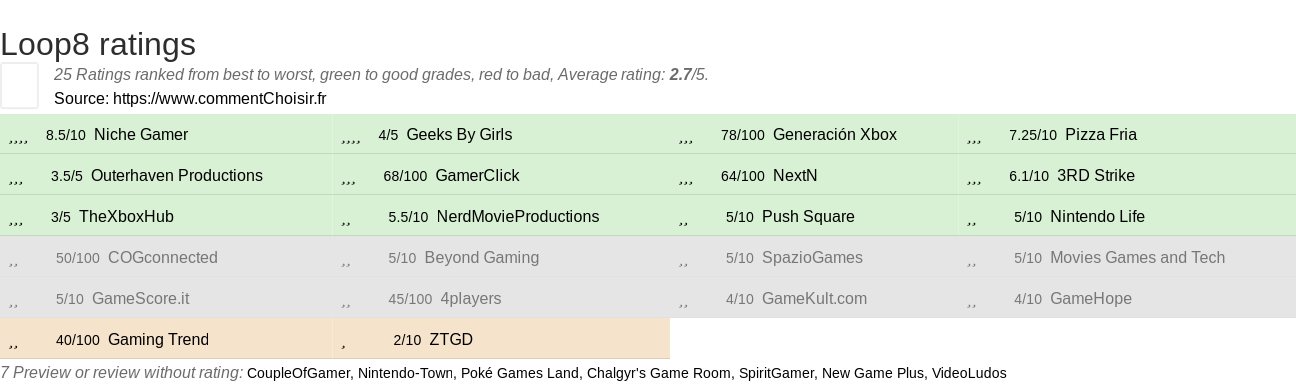Click the rating icons beside 3RD Strike
Viewport: 1296px width, 384px height.
pyautogui.click(x=974, y=178)
